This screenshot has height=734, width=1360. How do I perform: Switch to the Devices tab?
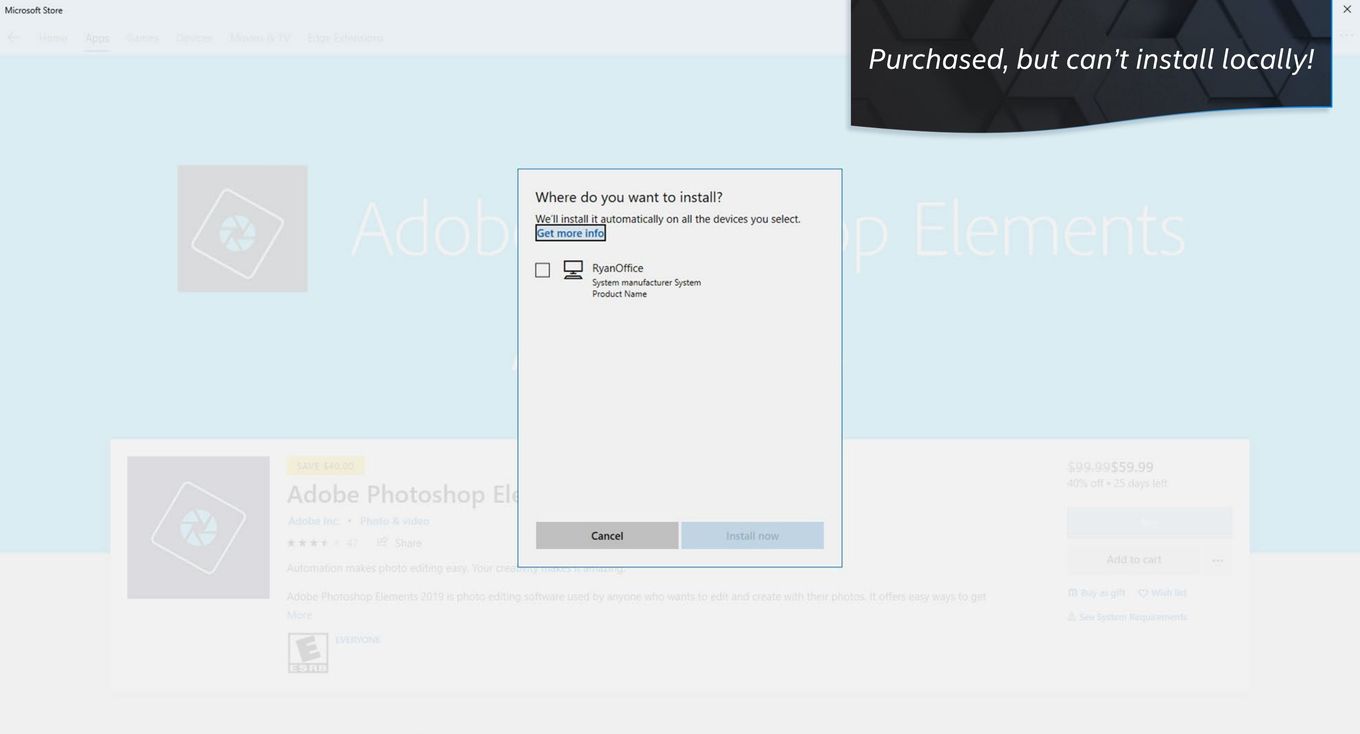pyautogui.click(x=194, y=38)
